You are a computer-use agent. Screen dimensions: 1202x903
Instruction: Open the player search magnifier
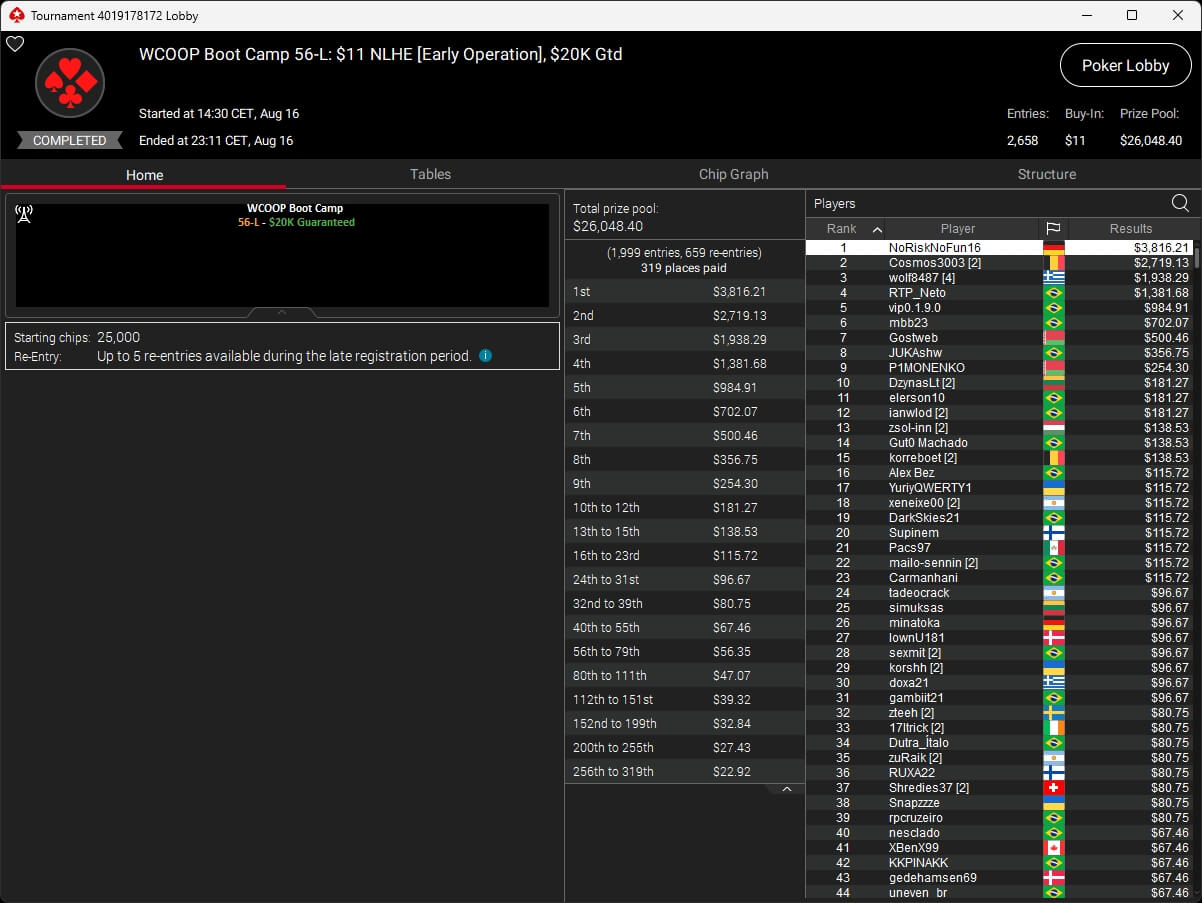(1180, 203)
